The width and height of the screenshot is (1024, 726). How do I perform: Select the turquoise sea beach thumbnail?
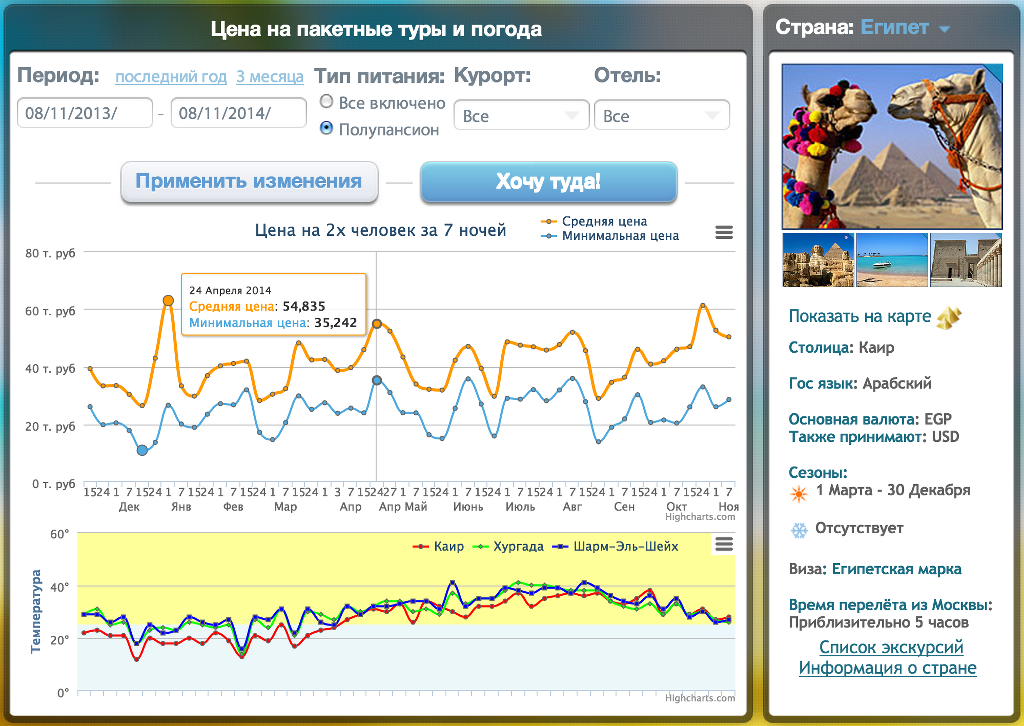pos(891,260)
